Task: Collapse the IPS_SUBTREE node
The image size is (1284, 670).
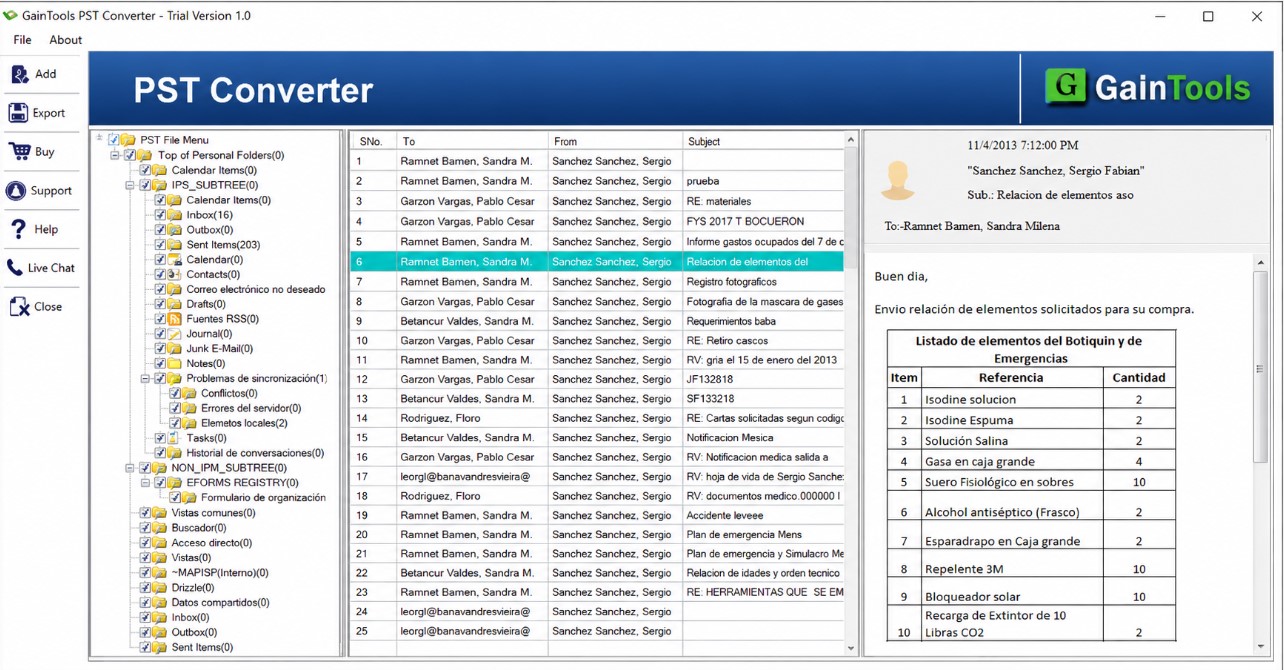Action: (131, 185)
